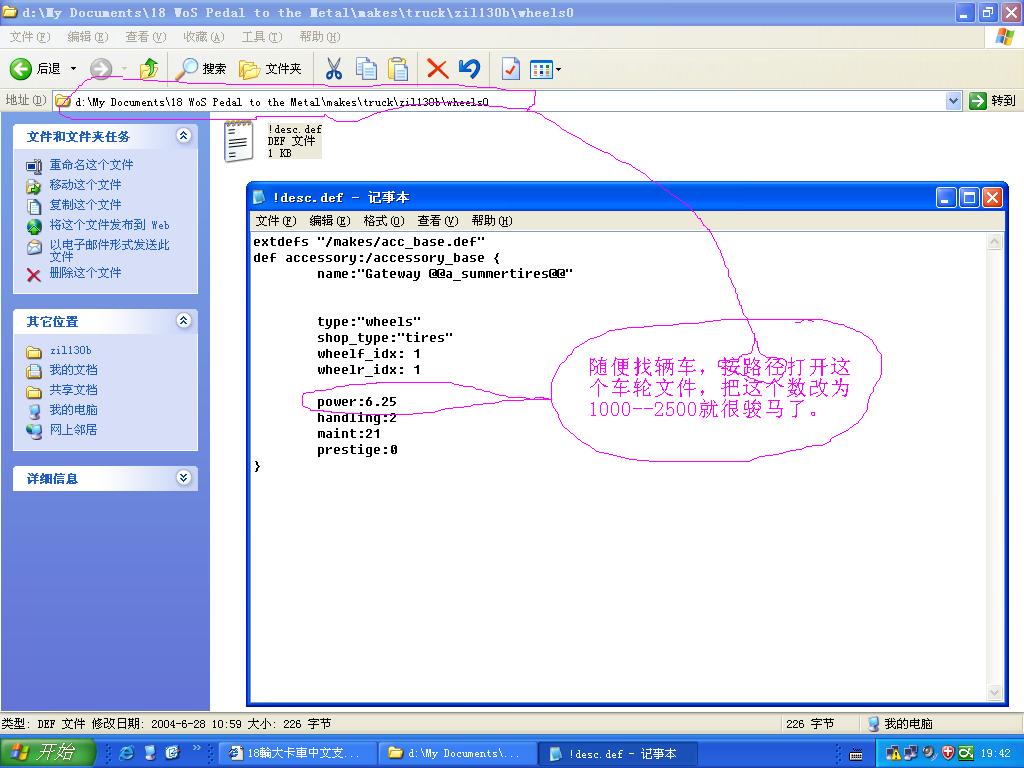Click the Undo arrow icon
Screen dimensions: 1024x768
(x=469, y=68)
